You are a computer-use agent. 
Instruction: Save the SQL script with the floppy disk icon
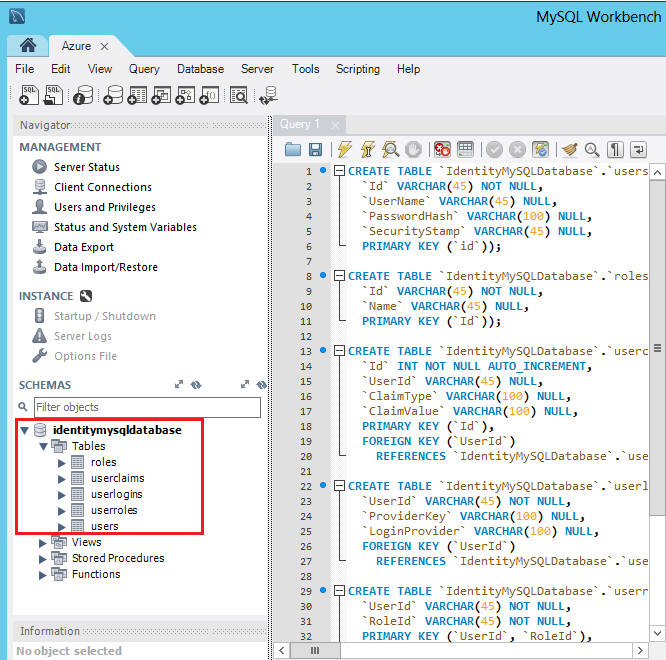point(316,150)
